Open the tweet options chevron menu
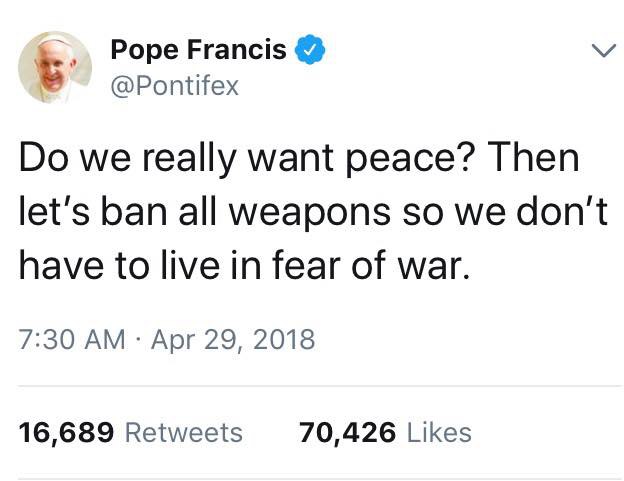This screenshot has width=624, height=481. coord(601,49)
